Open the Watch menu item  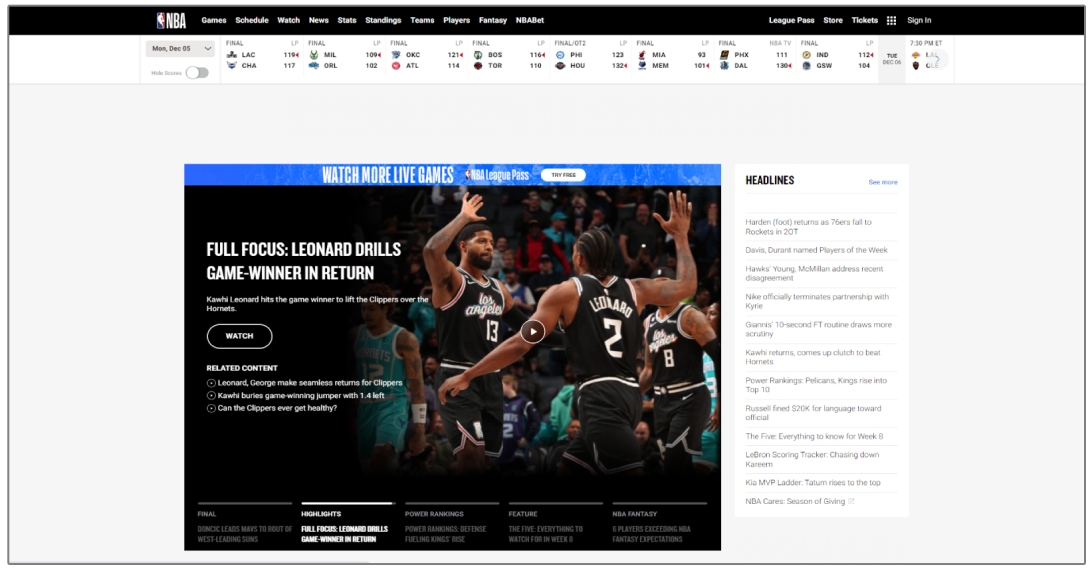288,20
